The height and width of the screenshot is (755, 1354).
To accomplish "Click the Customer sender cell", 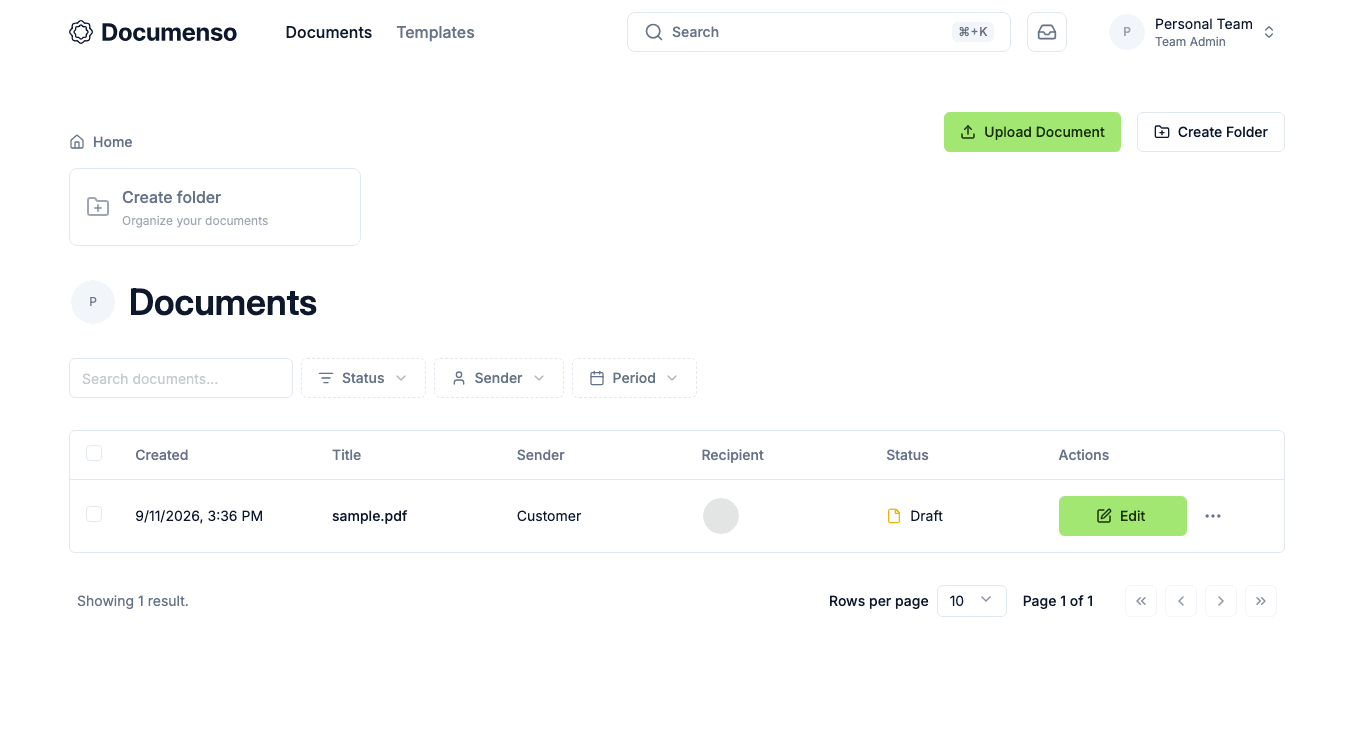I will (549, 516).
